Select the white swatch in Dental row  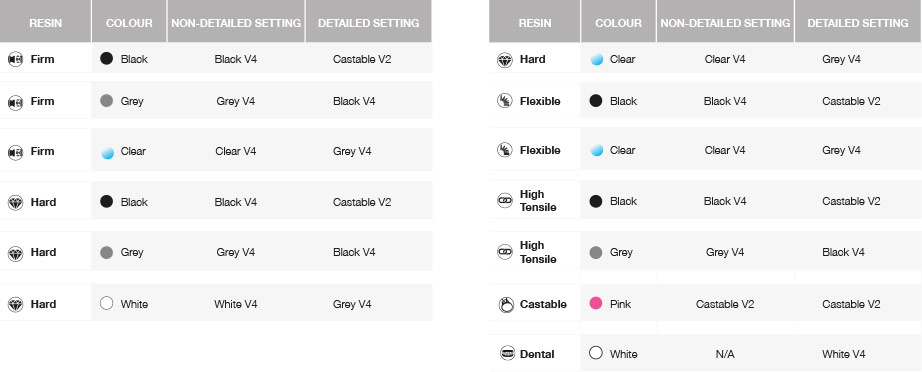point(596,353)
